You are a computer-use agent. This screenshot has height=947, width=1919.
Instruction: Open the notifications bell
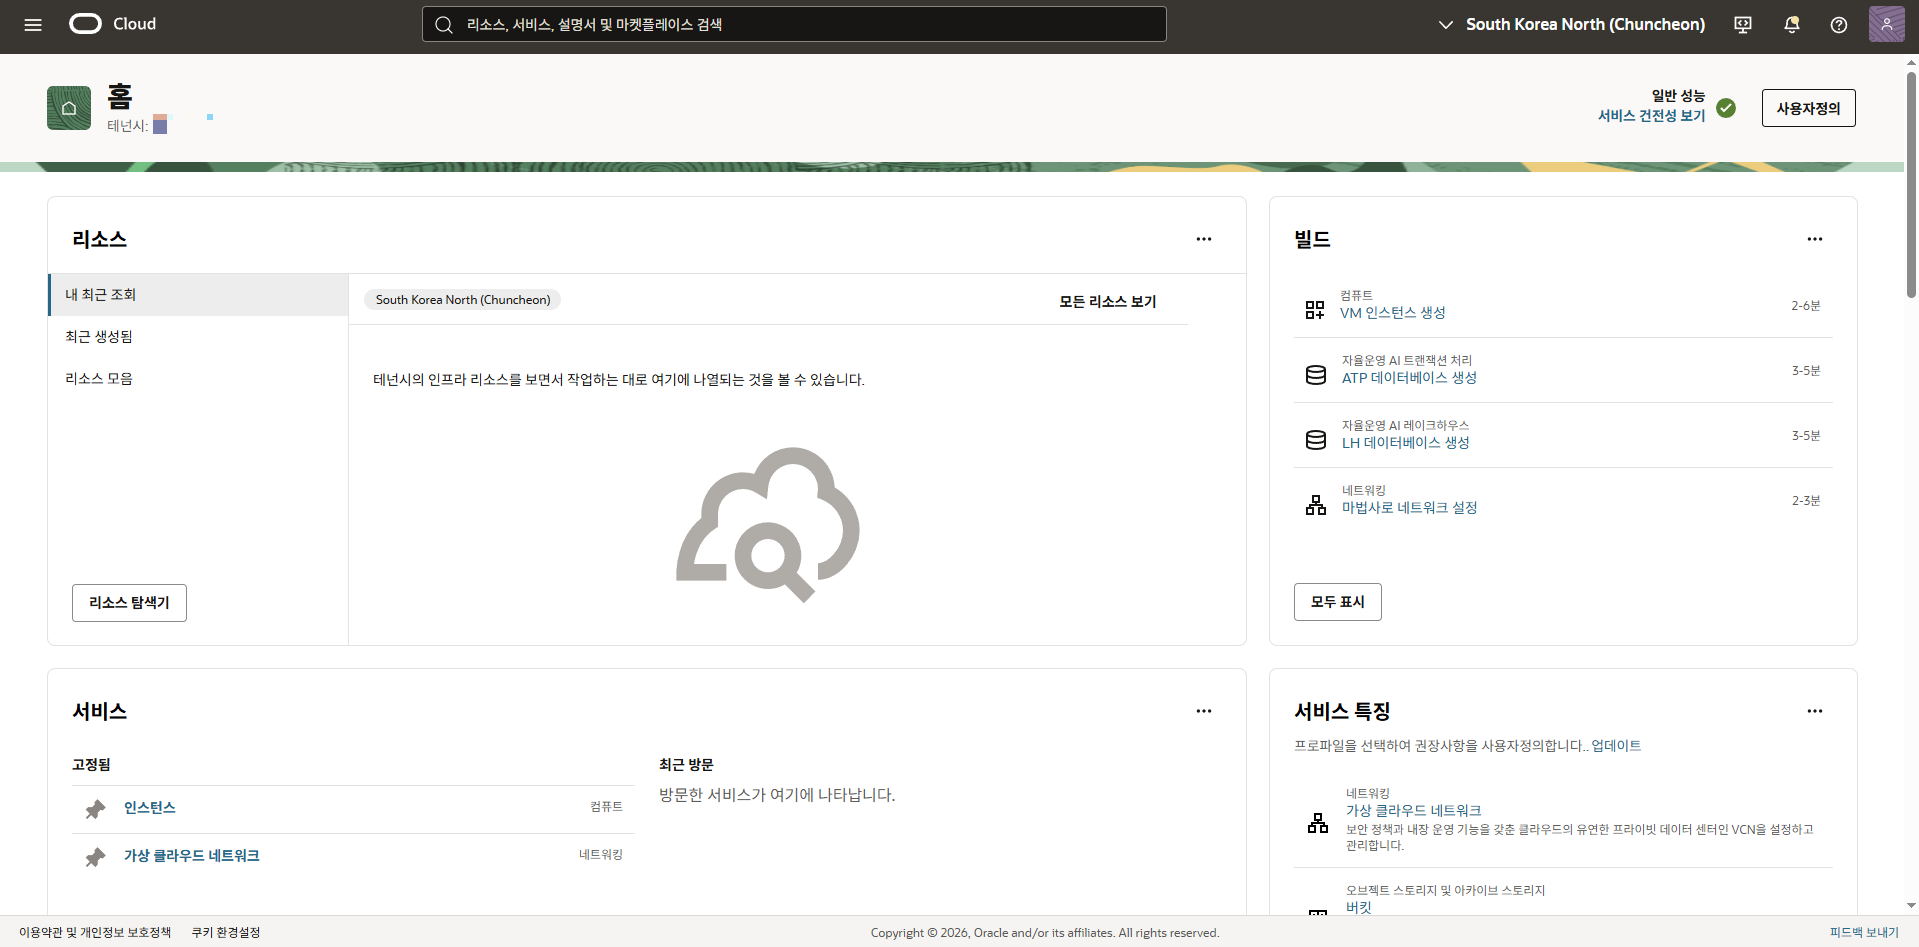[1791, 25]
